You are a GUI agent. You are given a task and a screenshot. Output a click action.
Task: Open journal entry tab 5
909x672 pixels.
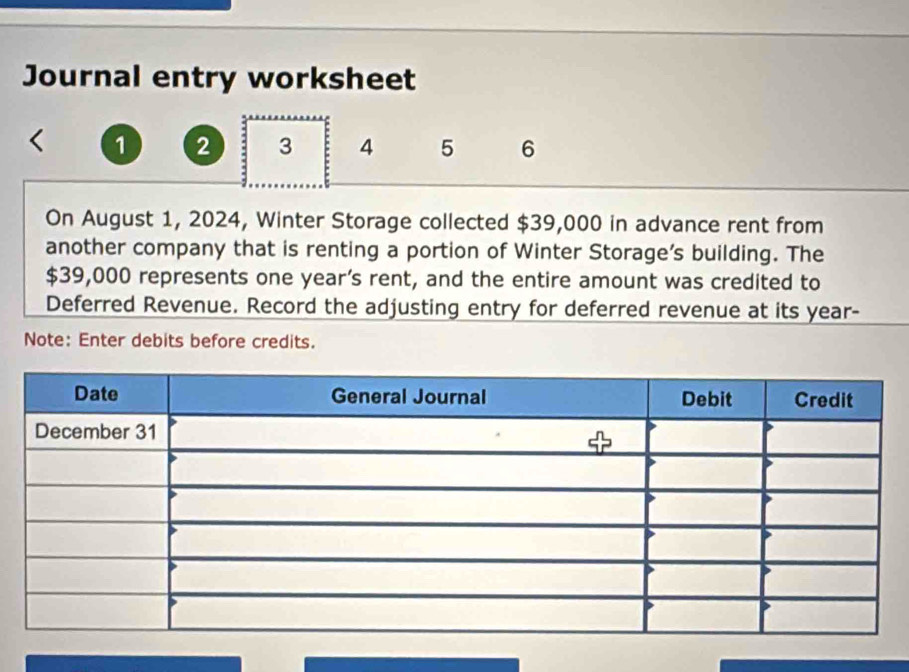tap(446, 148)
